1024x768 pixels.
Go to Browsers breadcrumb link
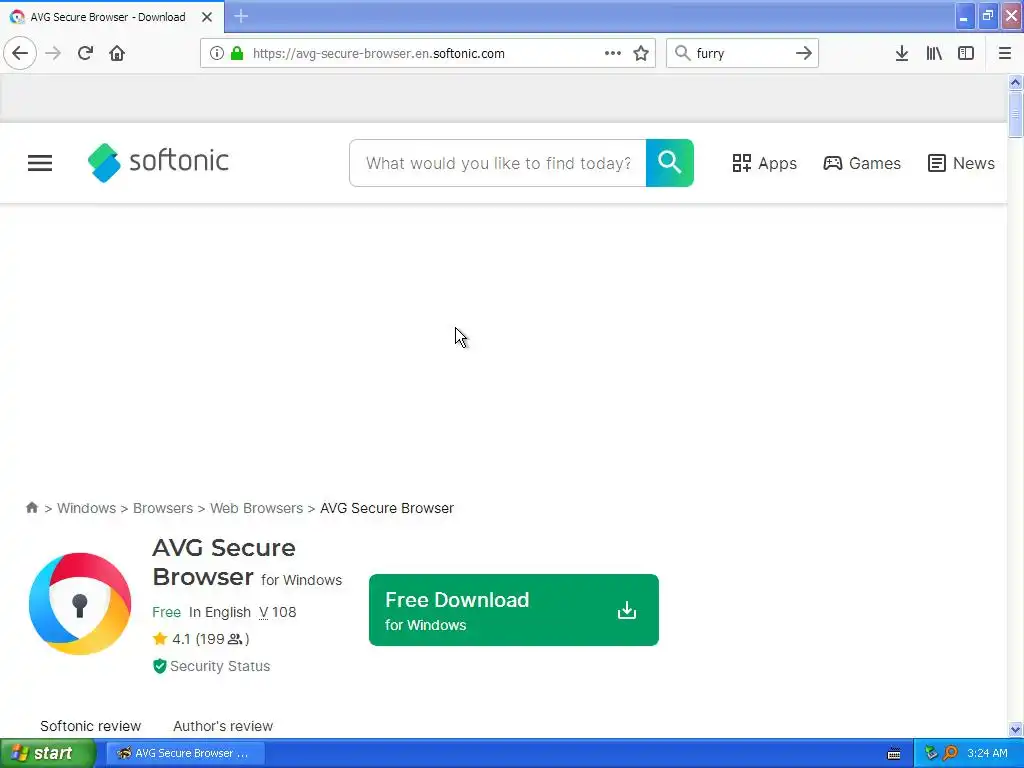tap(163, 508)
